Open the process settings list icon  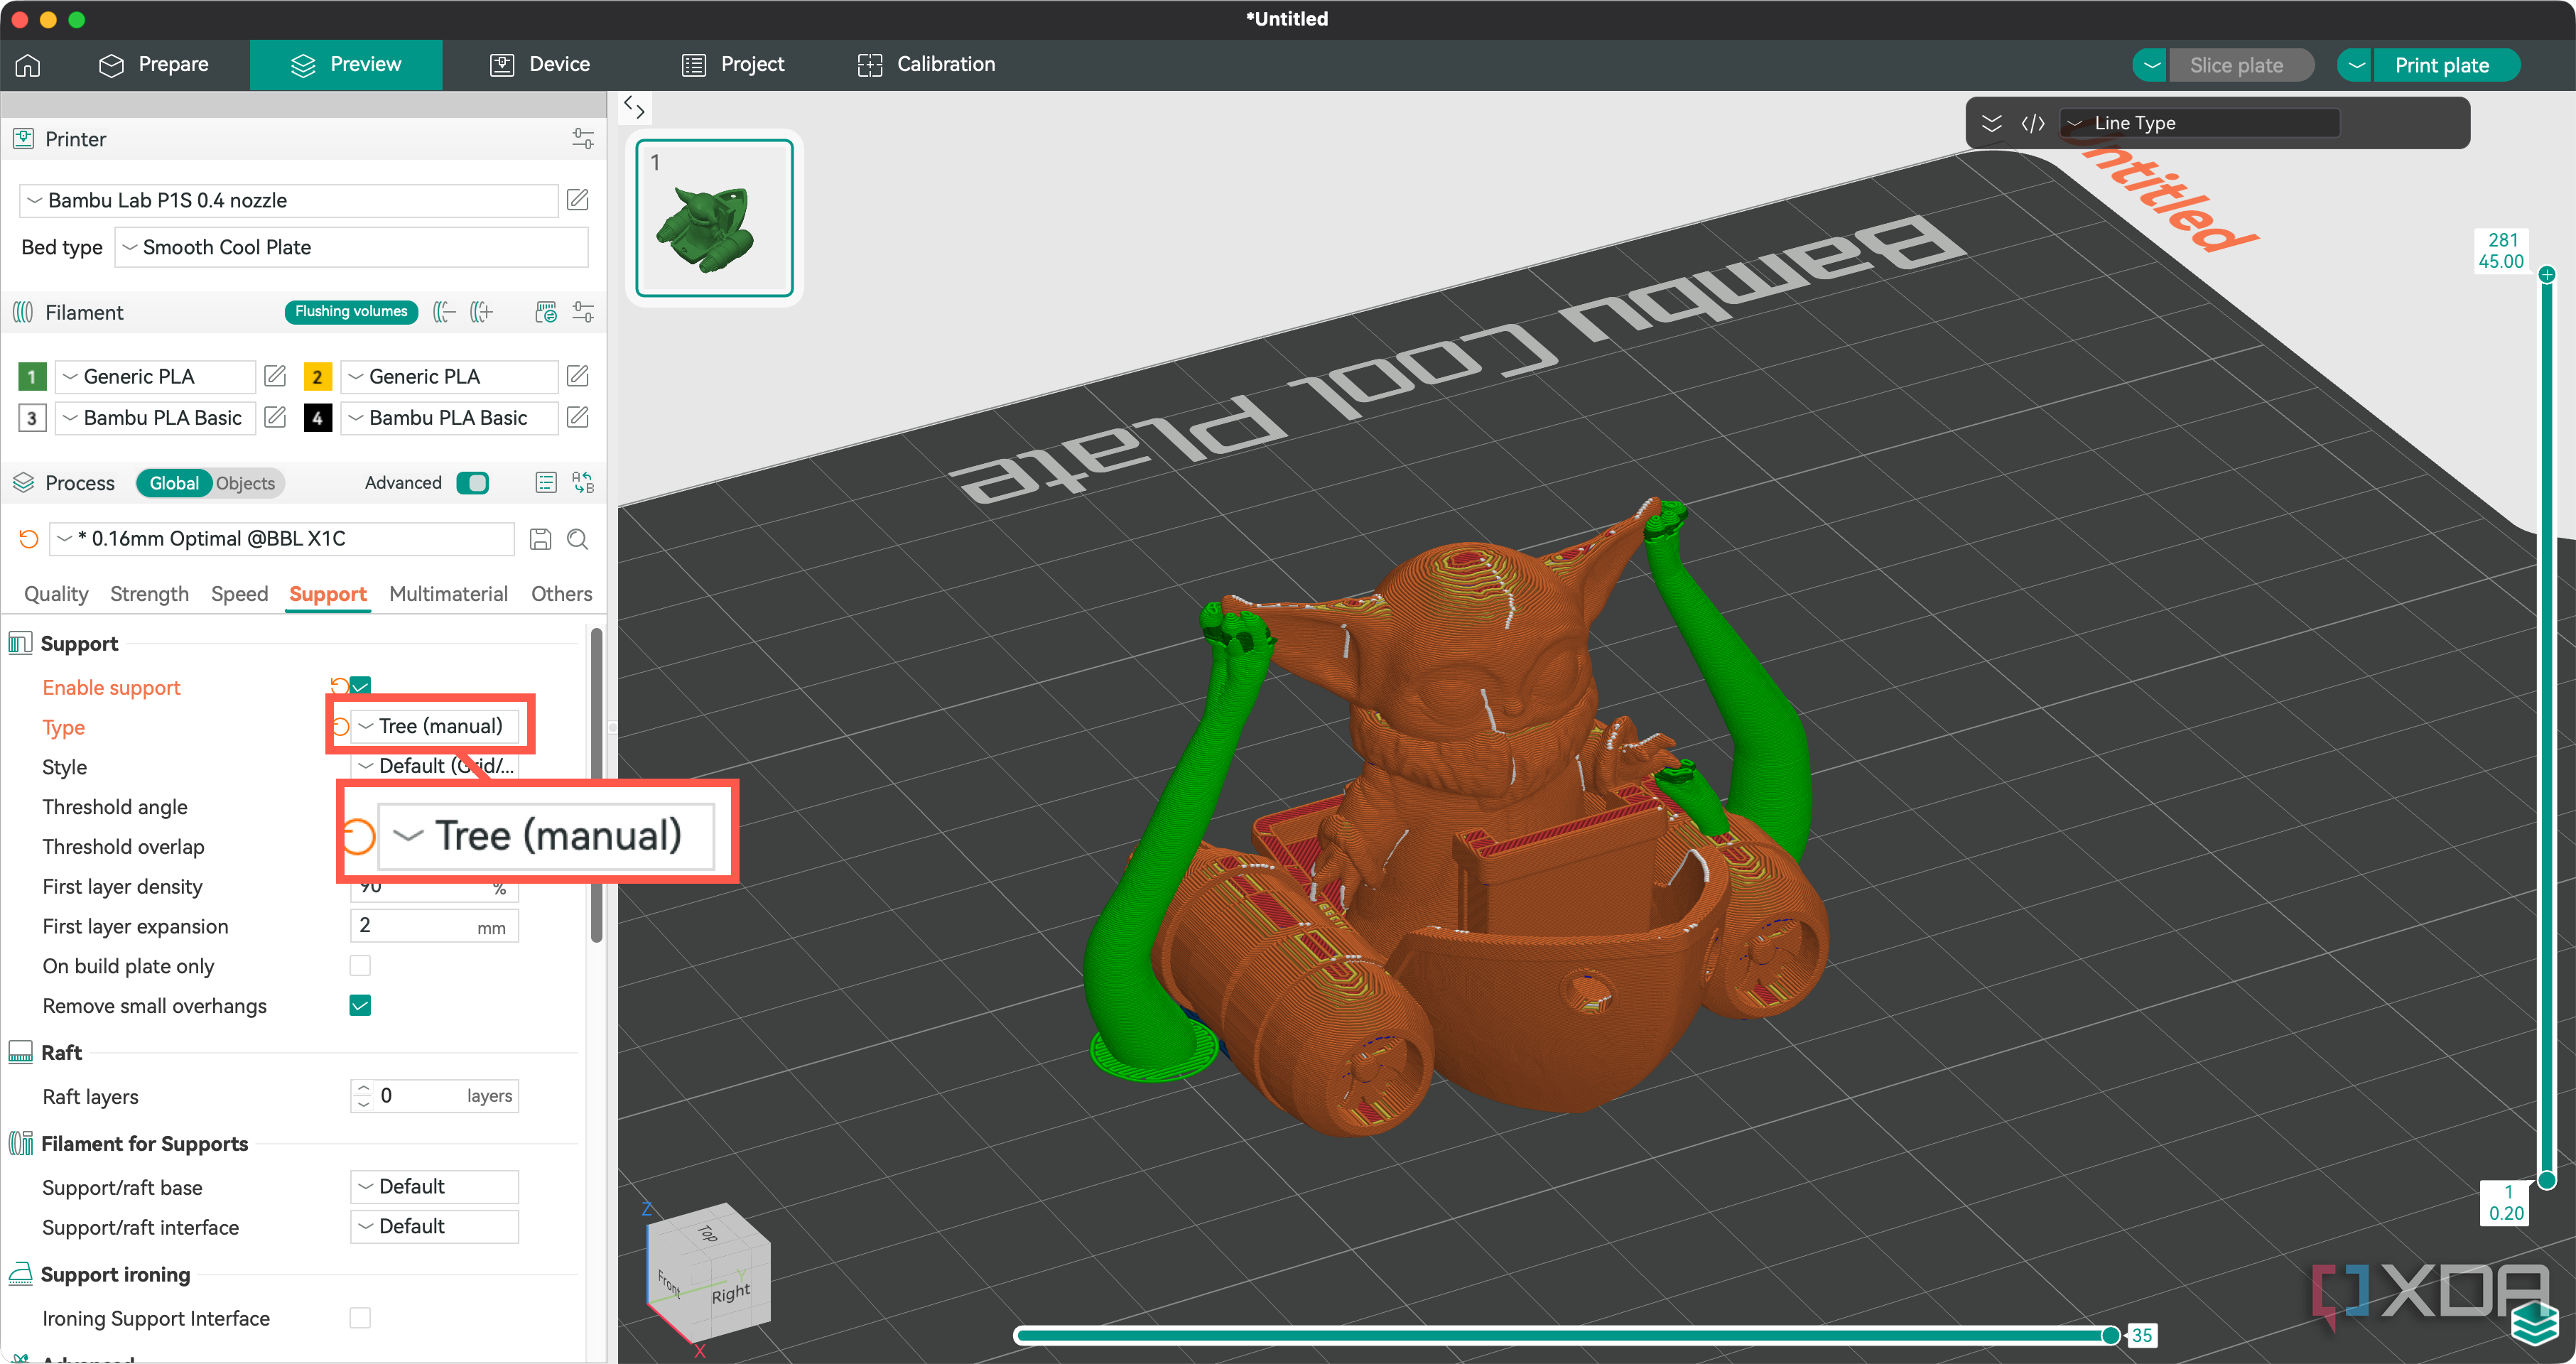coord(546,483)
